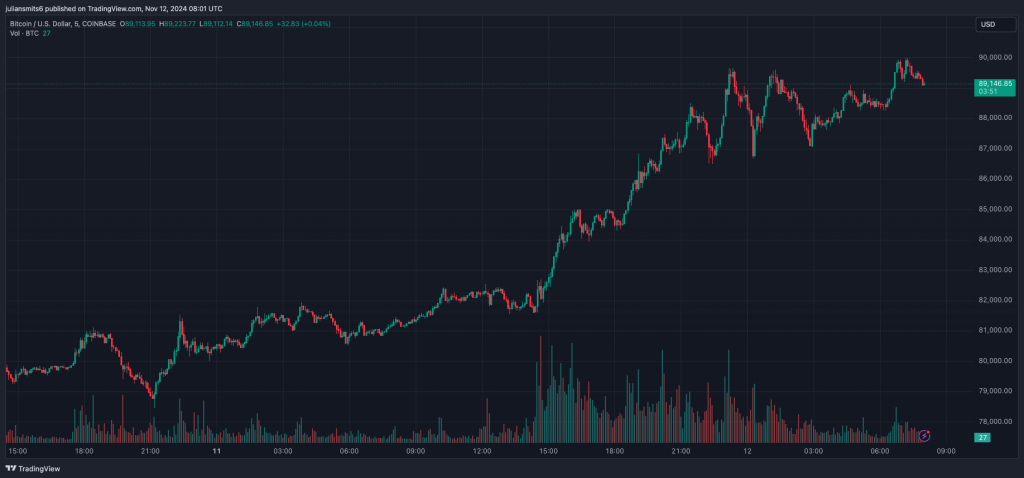Click the purple lightning event icon

[x=924, y=436]
